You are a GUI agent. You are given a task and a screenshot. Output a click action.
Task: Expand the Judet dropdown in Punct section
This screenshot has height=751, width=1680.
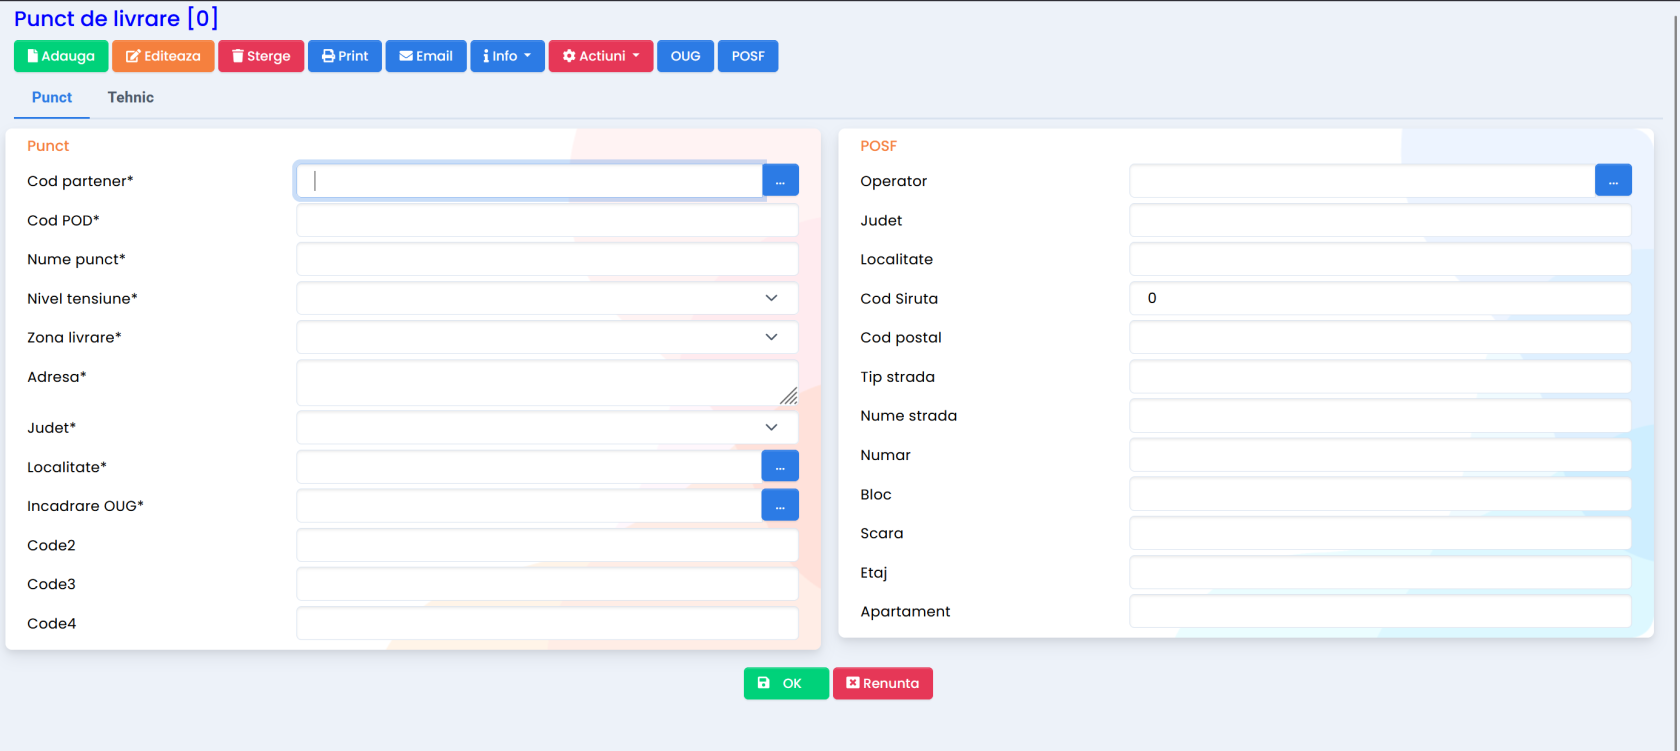pyautogui.click(x=547, y=427)
